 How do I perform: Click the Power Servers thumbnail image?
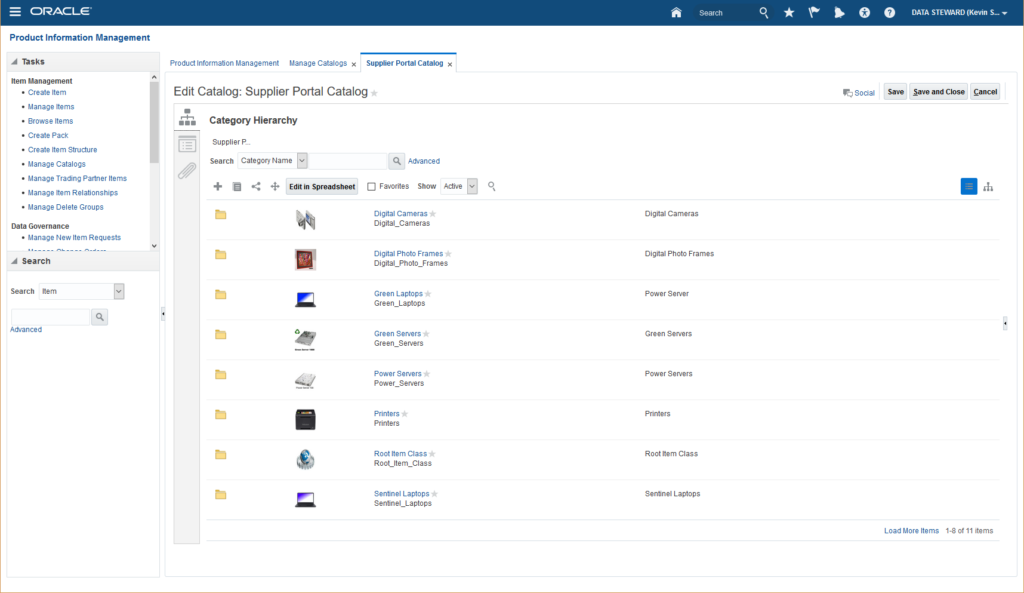(305, 379)
